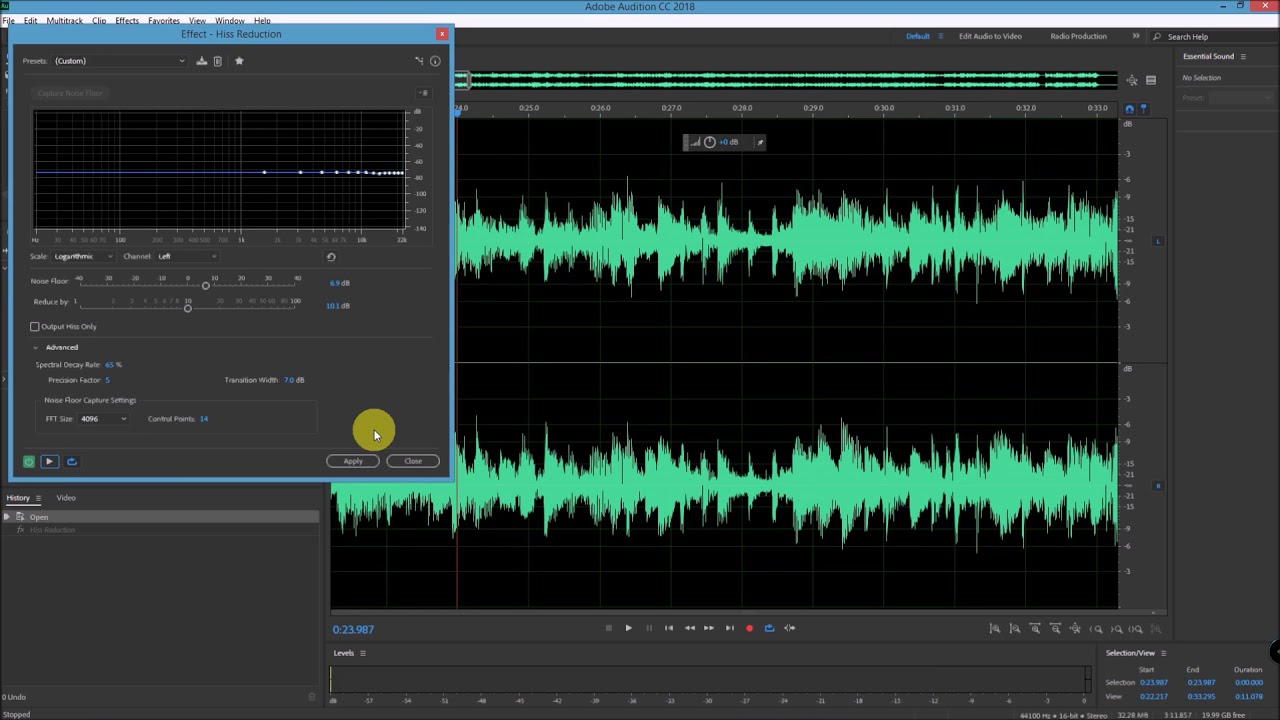Screen dimensions: 1280x720
Task: Toggle effect power state button
Action: pos(28,461)
